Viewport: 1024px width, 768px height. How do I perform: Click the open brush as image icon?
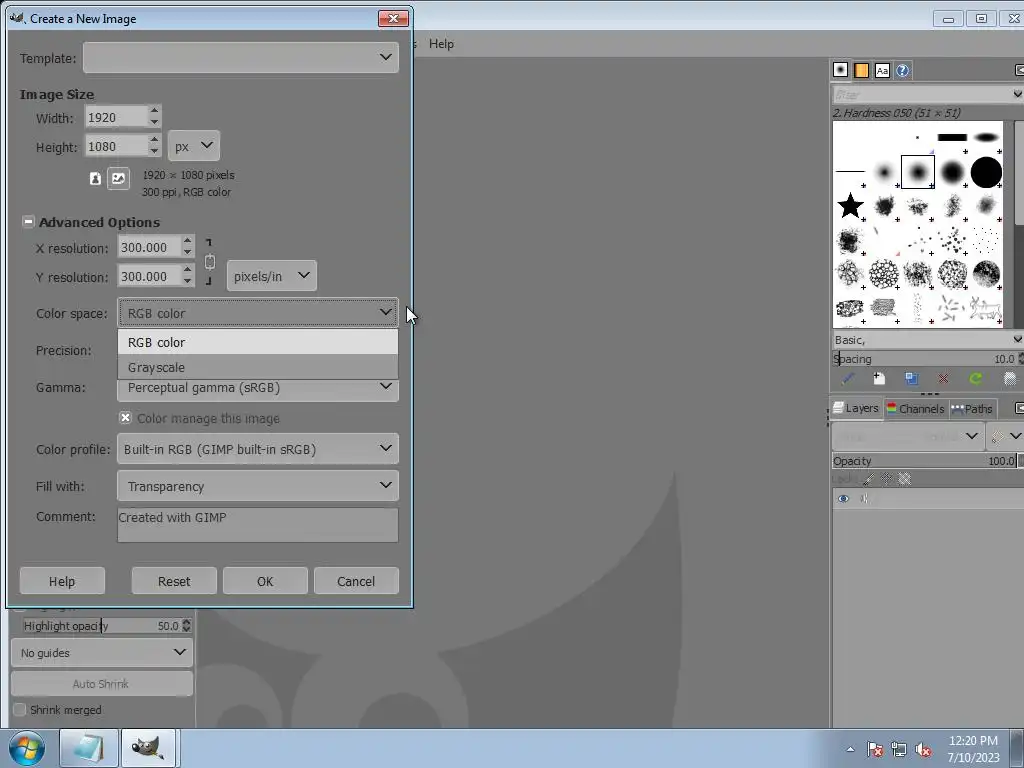[x=1010, y=378]
